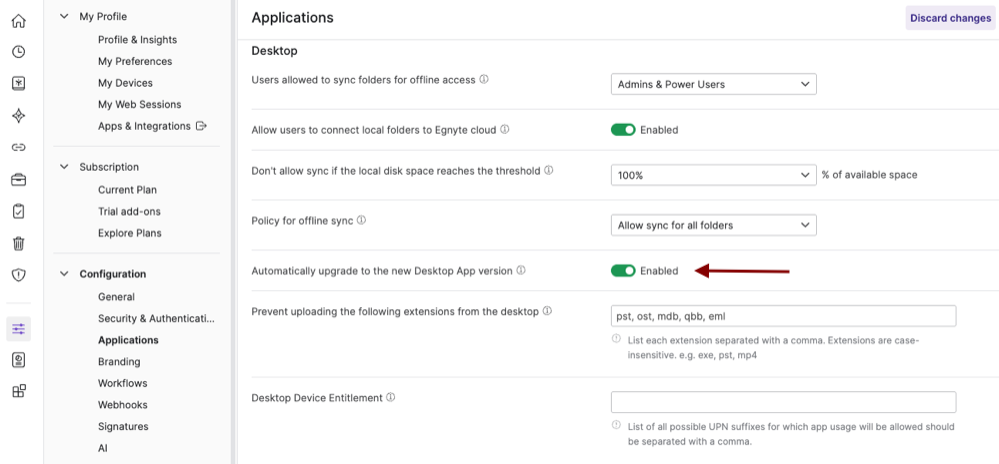Open the AI sparkle sidebar icon
Screen dimensions: 999x464
coord(18,115)
